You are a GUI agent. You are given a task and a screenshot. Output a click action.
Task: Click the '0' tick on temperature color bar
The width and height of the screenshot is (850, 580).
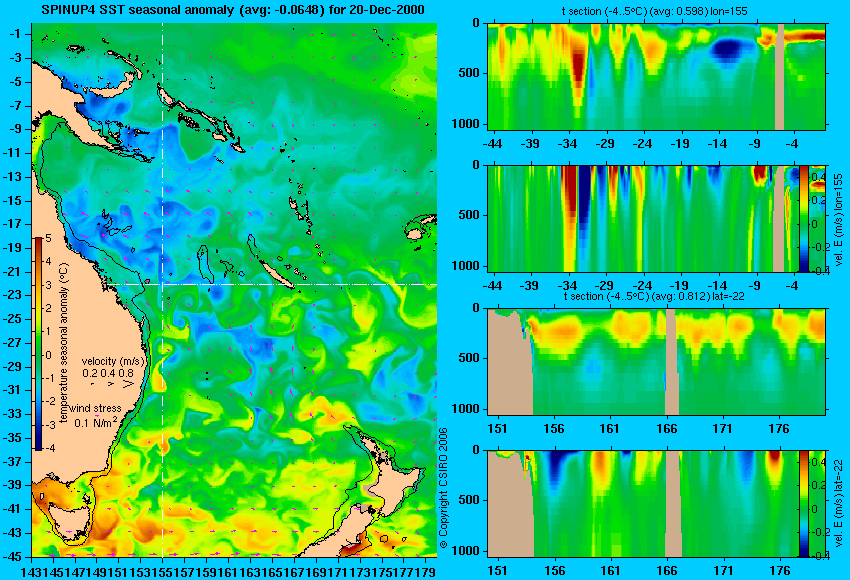[49, 355]
